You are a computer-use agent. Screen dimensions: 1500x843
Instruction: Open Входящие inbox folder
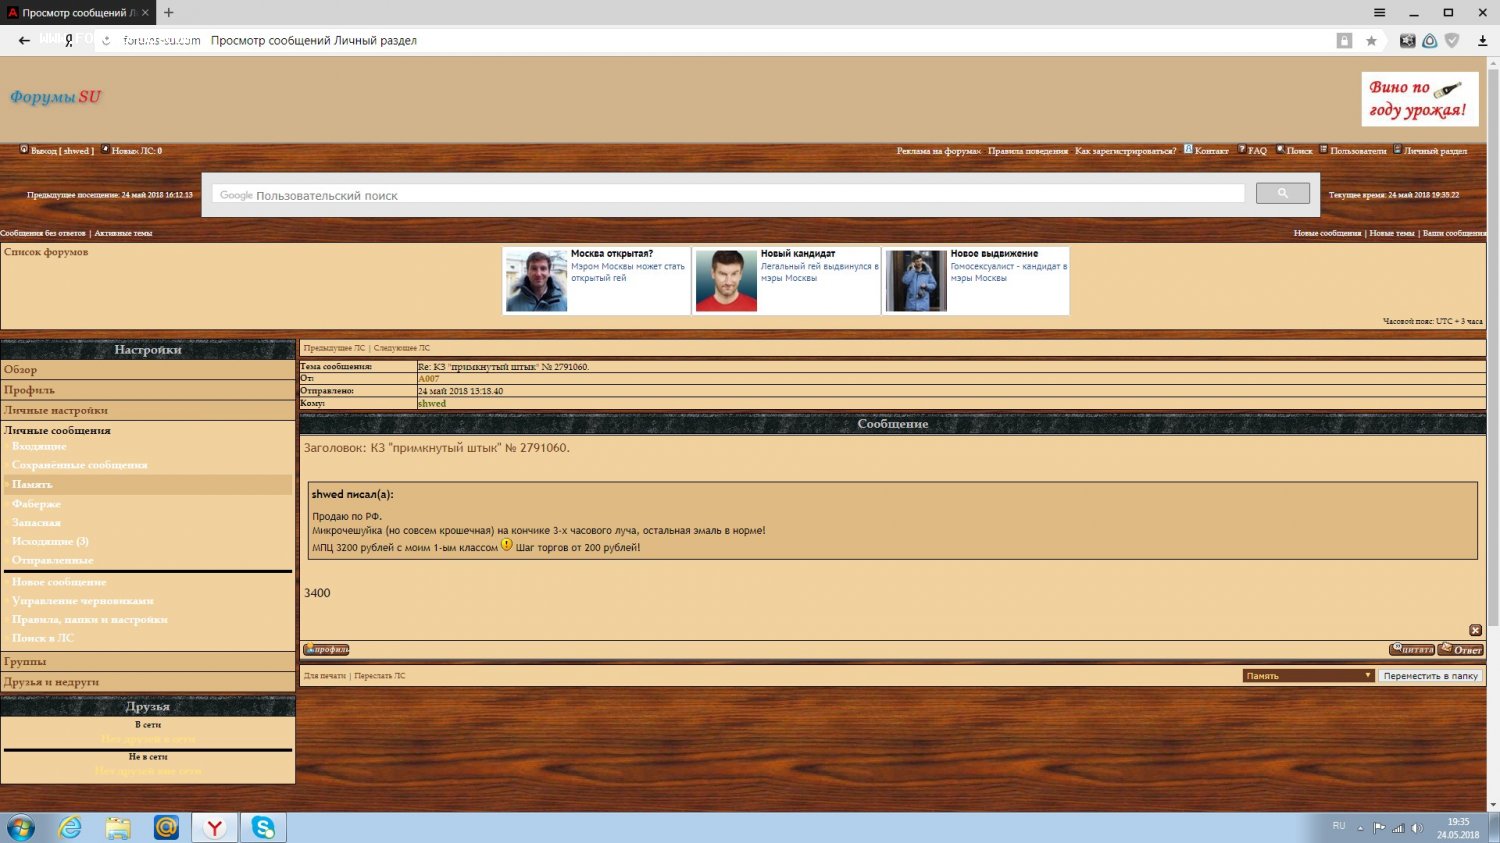coord(39,446)
